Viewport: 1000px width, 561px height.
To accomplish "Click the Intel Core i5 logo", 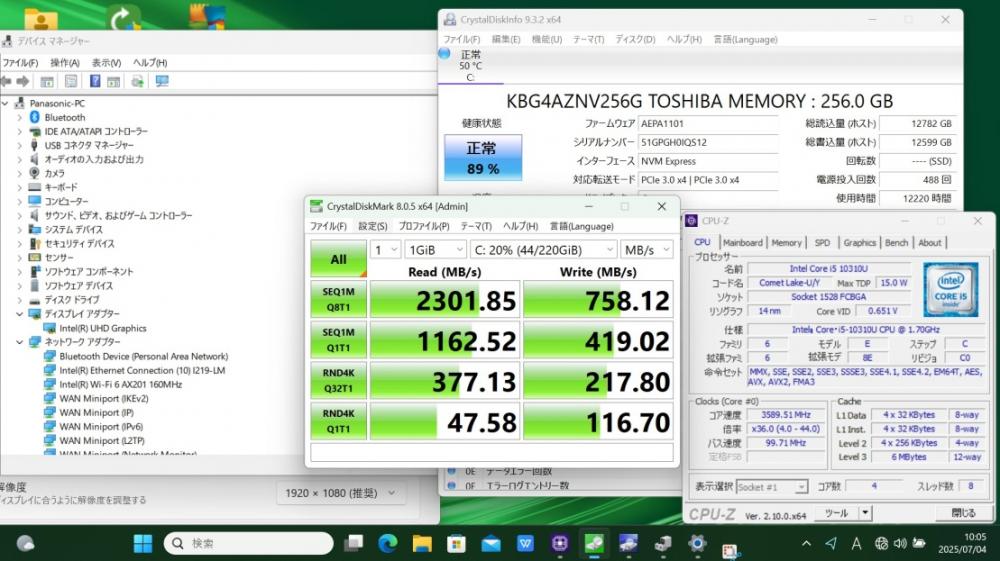I will [x=950, y=290].
